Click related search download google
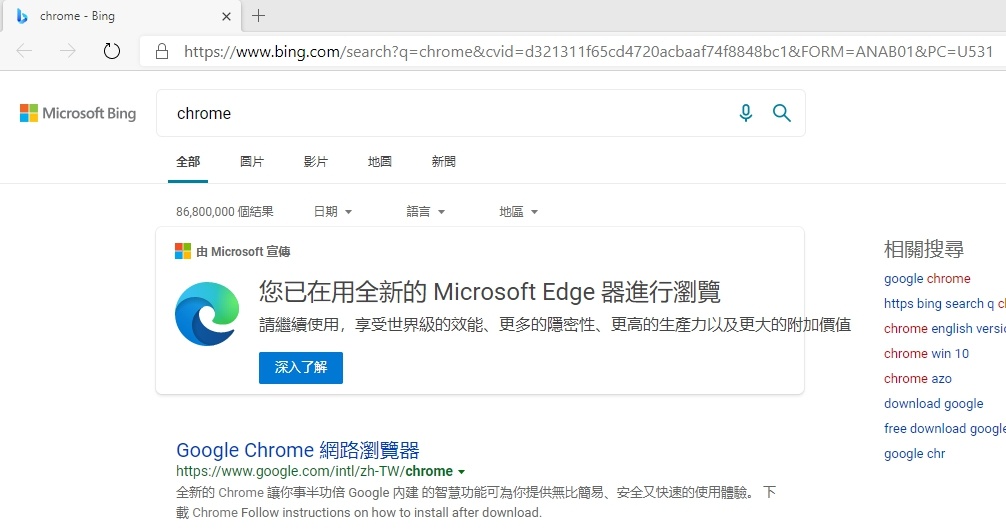 [x=934, y=404]
